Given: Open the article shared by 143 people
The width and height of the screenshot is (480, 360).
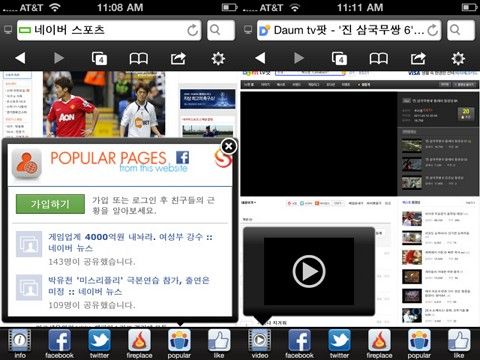Looking at the screenshot, I should [x=130, y=242].
